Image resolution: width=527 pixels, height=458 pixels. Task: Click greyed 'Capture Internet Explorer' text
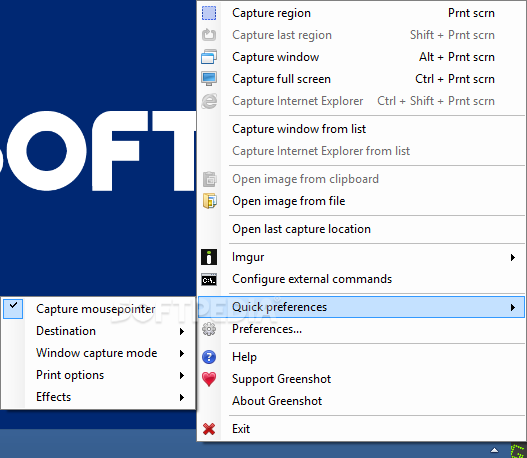click(x=297, y=101)
